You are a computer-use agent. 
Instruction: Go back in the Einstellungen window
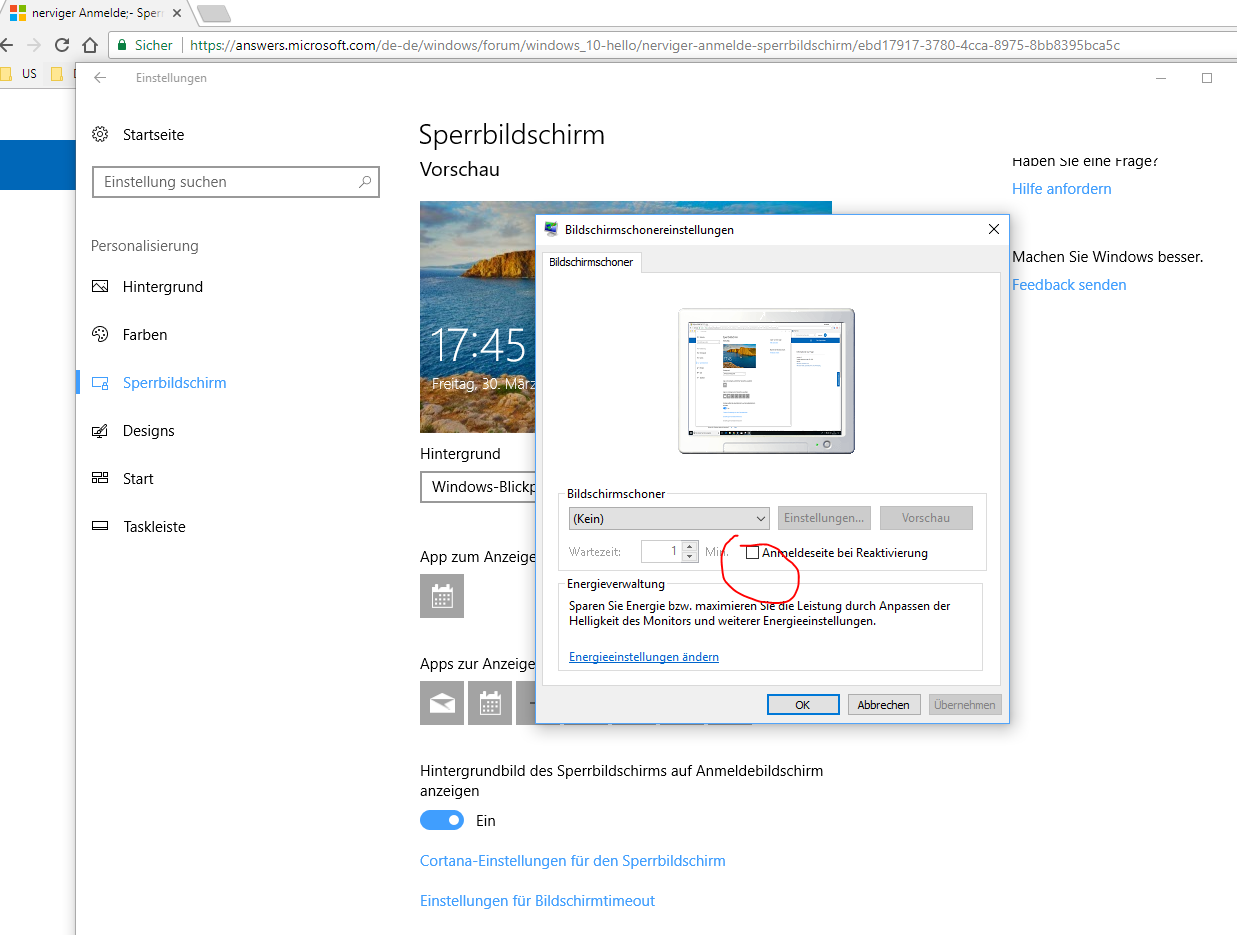point(100,78)
